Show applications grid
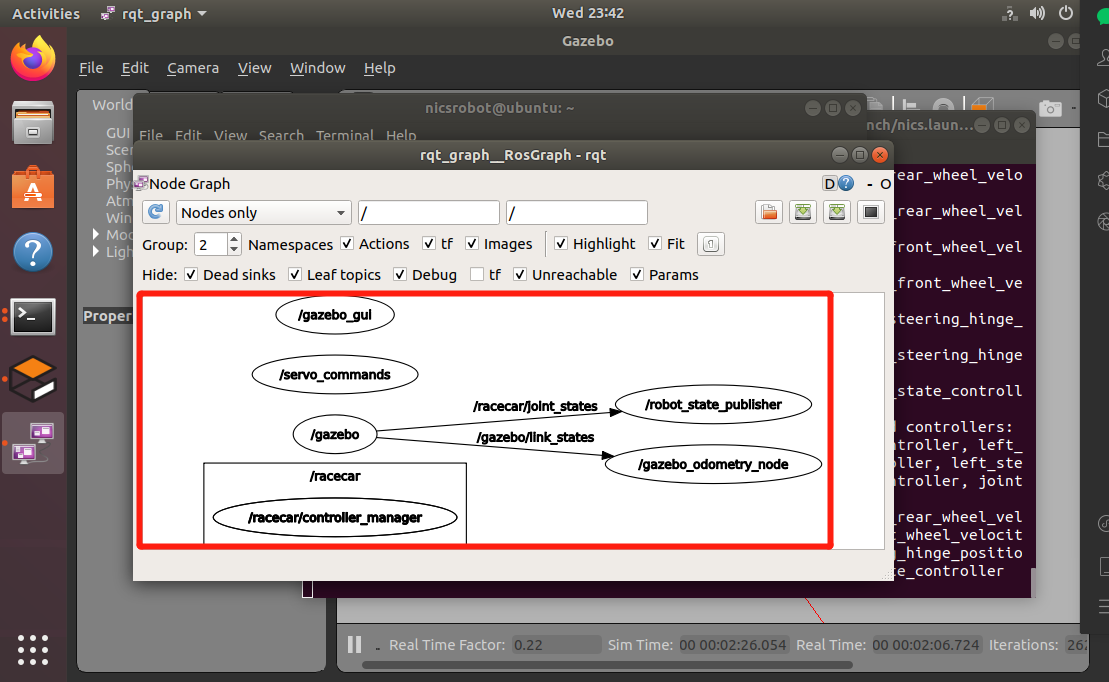Screen dimensions: 1109x682 click(x=33, y=649)
